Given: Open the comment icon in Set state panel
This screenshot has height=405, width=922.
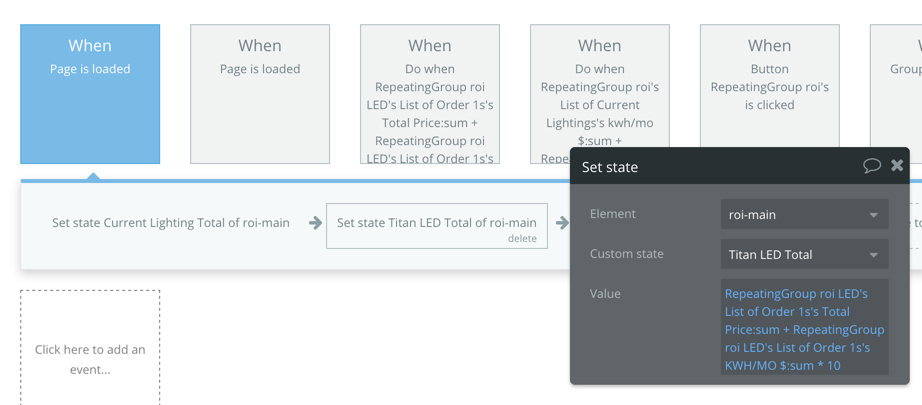Looking at the screenshot, I should click(871, 166).
